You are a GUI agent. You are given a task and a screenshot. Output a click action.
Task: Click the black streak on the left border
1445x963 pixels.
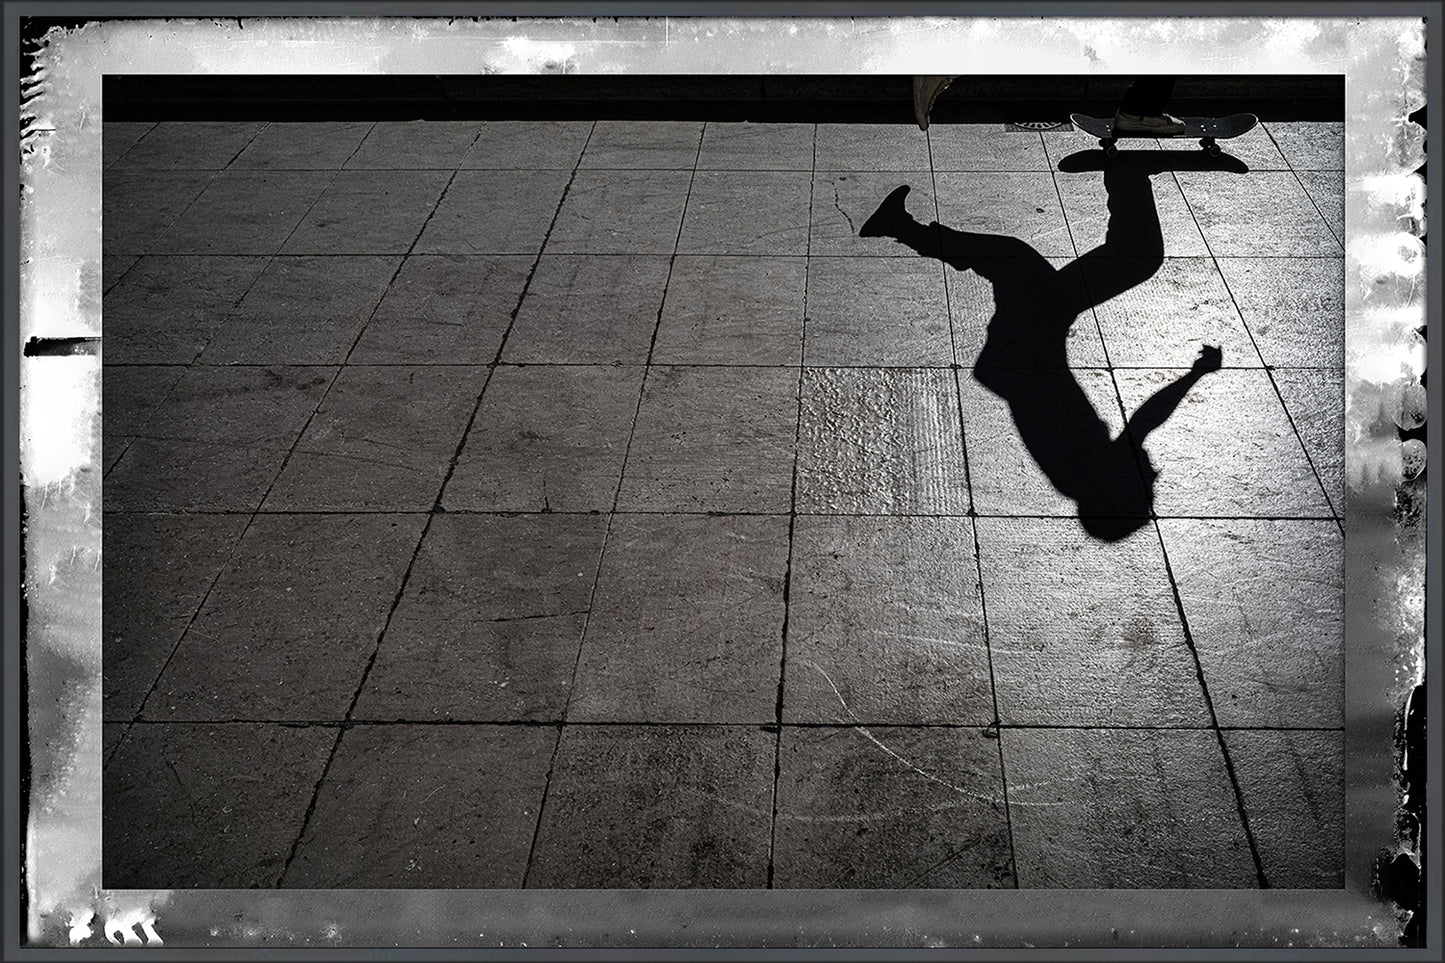point(60,346)
